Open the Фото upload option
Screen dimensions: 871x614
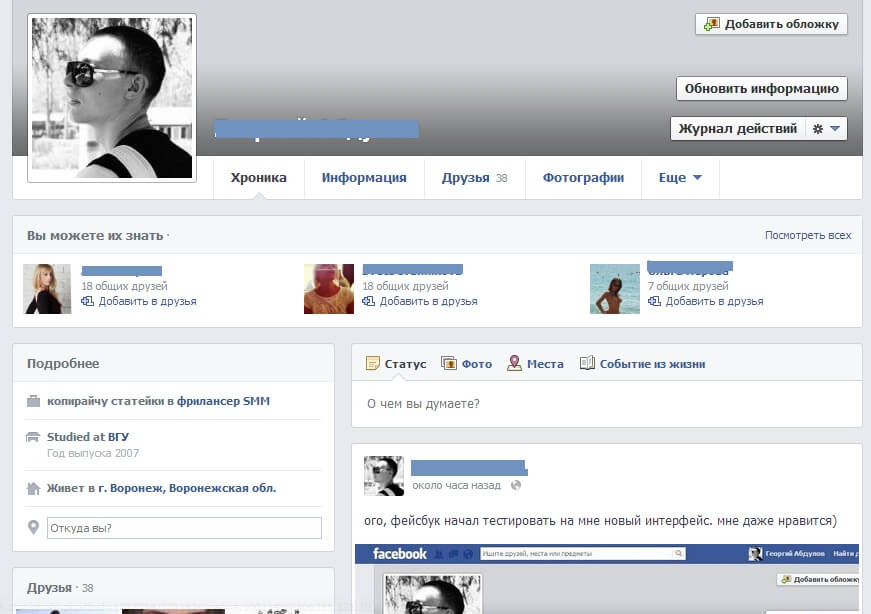pyautogui.click(x=449, y=364)
